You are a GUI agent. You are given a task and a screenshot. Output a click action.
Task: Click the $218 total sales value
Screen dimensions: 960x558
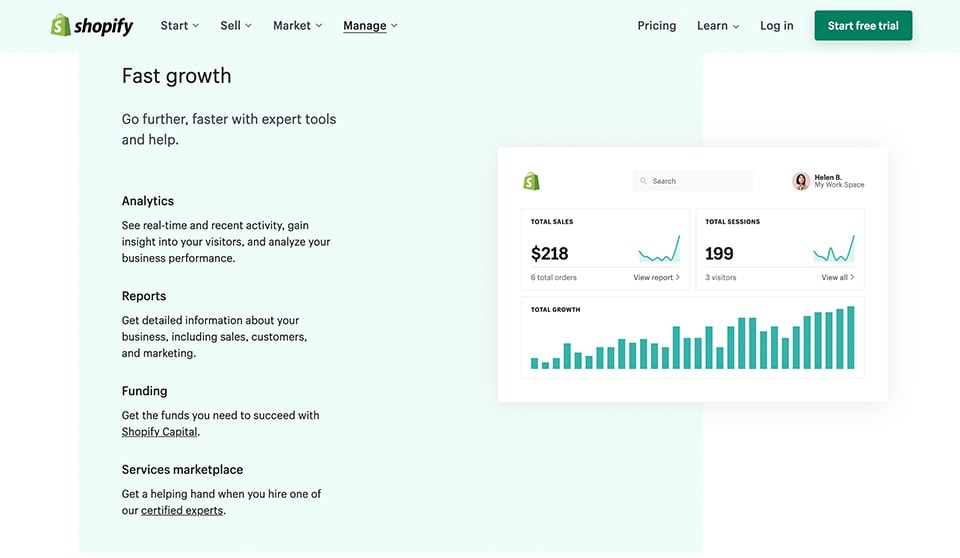[x=550, y=254]
